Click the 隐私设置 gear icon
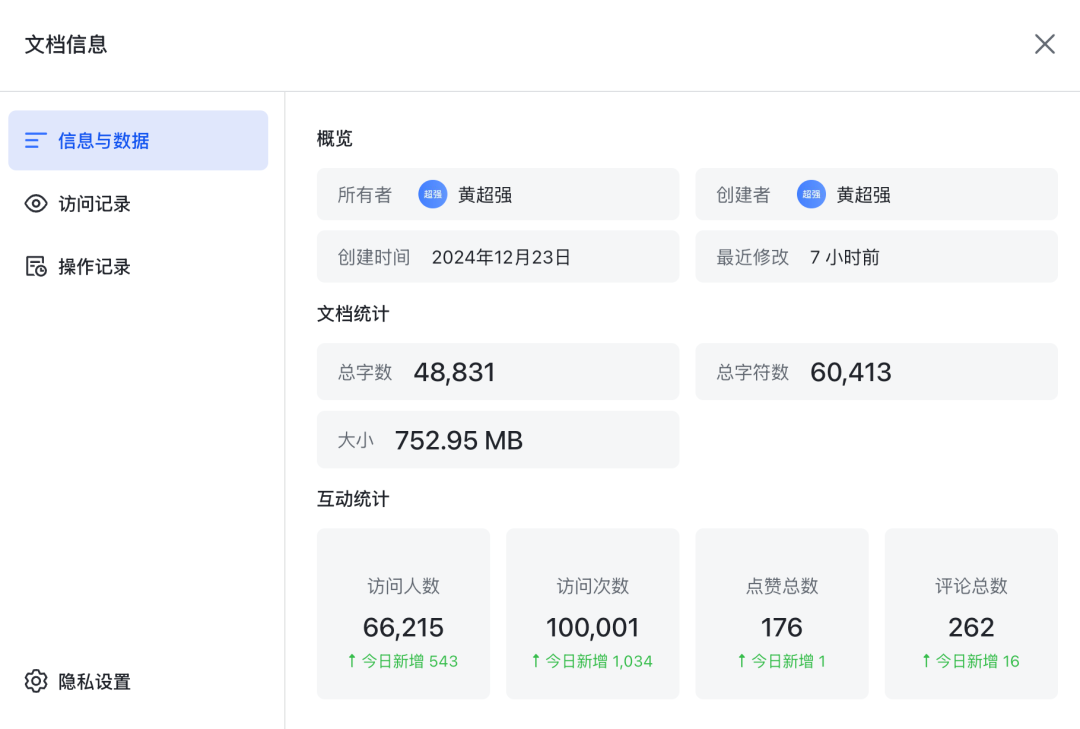This screenshot has height=729, width=1080. coord(36,682)
